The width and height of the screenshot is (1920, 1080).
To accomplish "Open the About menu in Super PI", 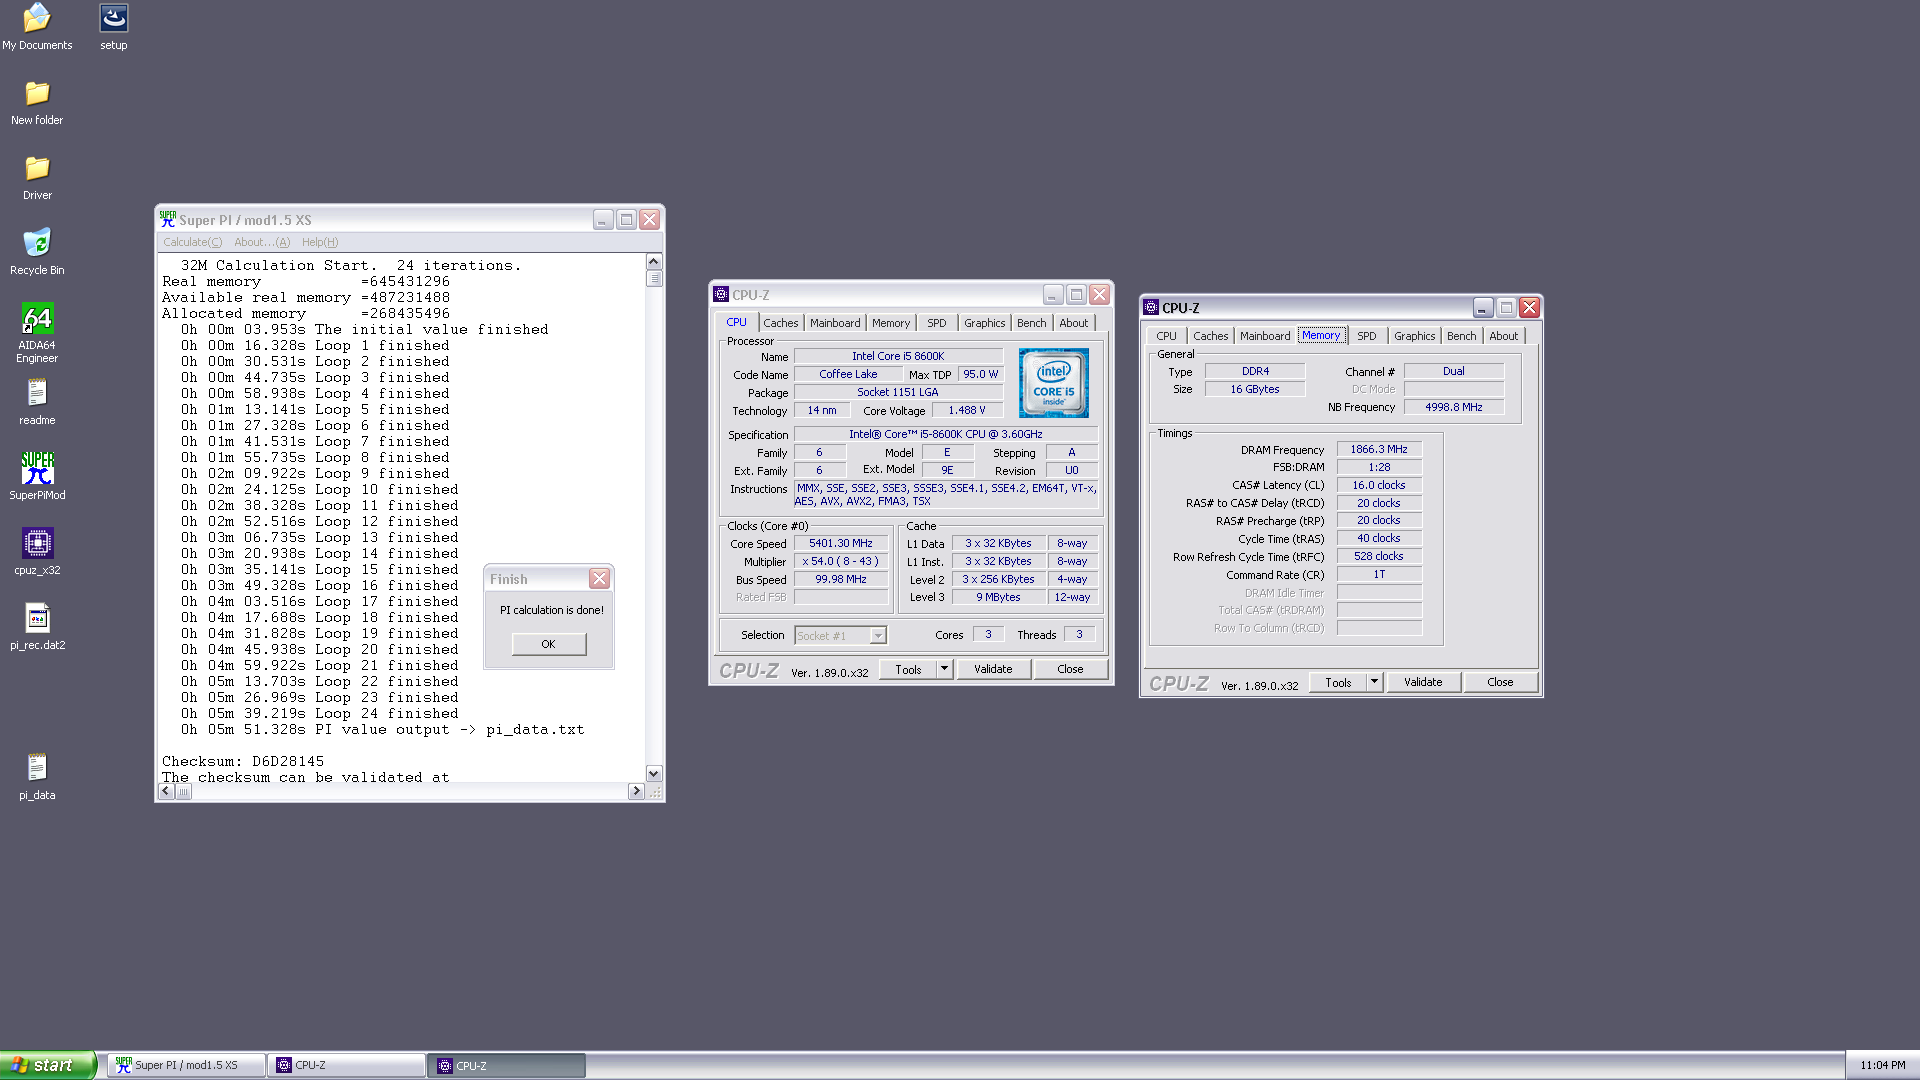I will [262, 242].
